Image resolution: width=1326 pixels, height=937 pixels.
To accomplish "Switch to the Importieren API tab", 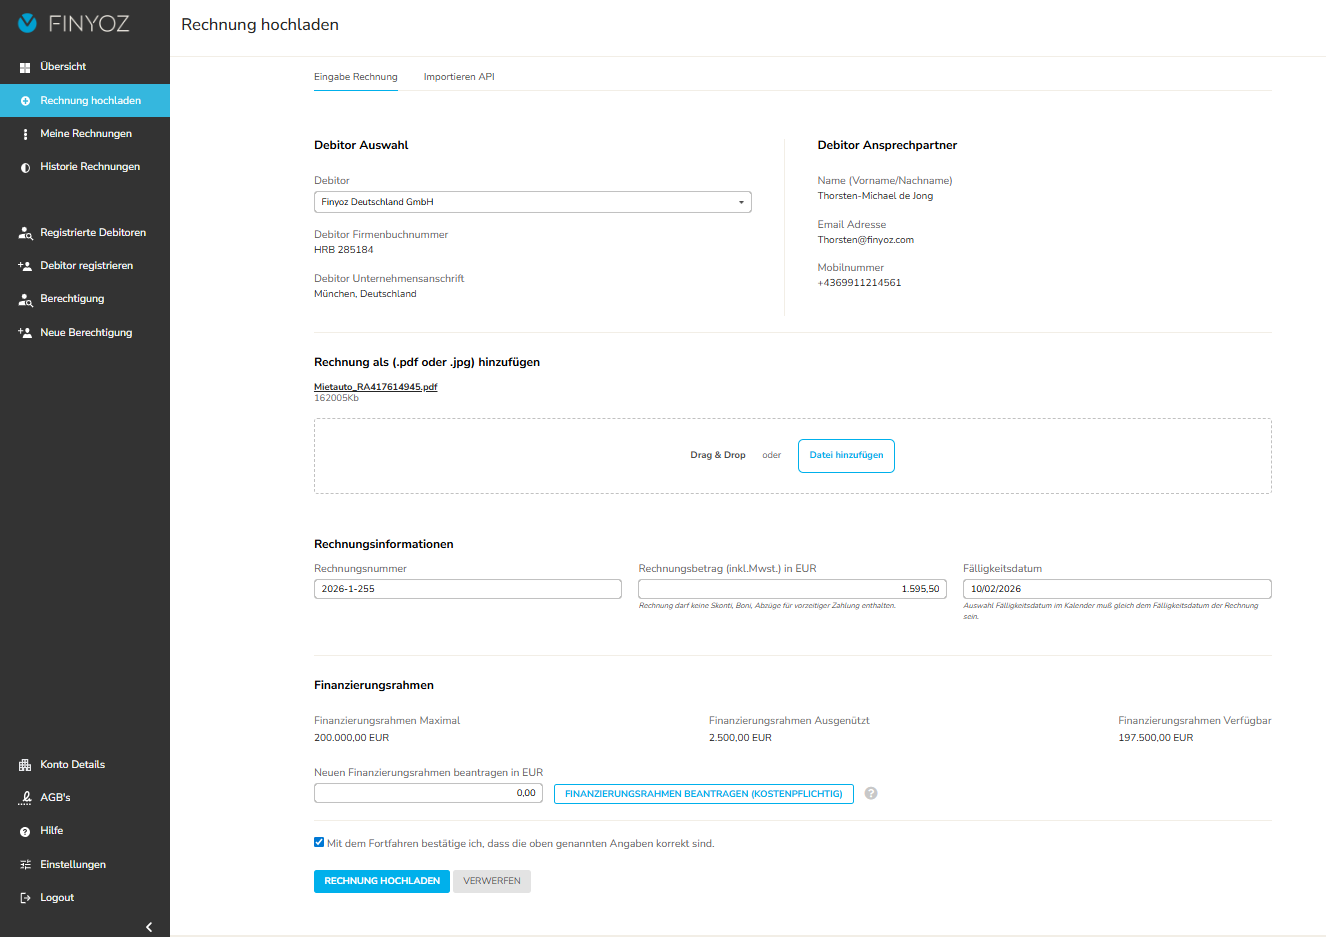I will [459, 77].
